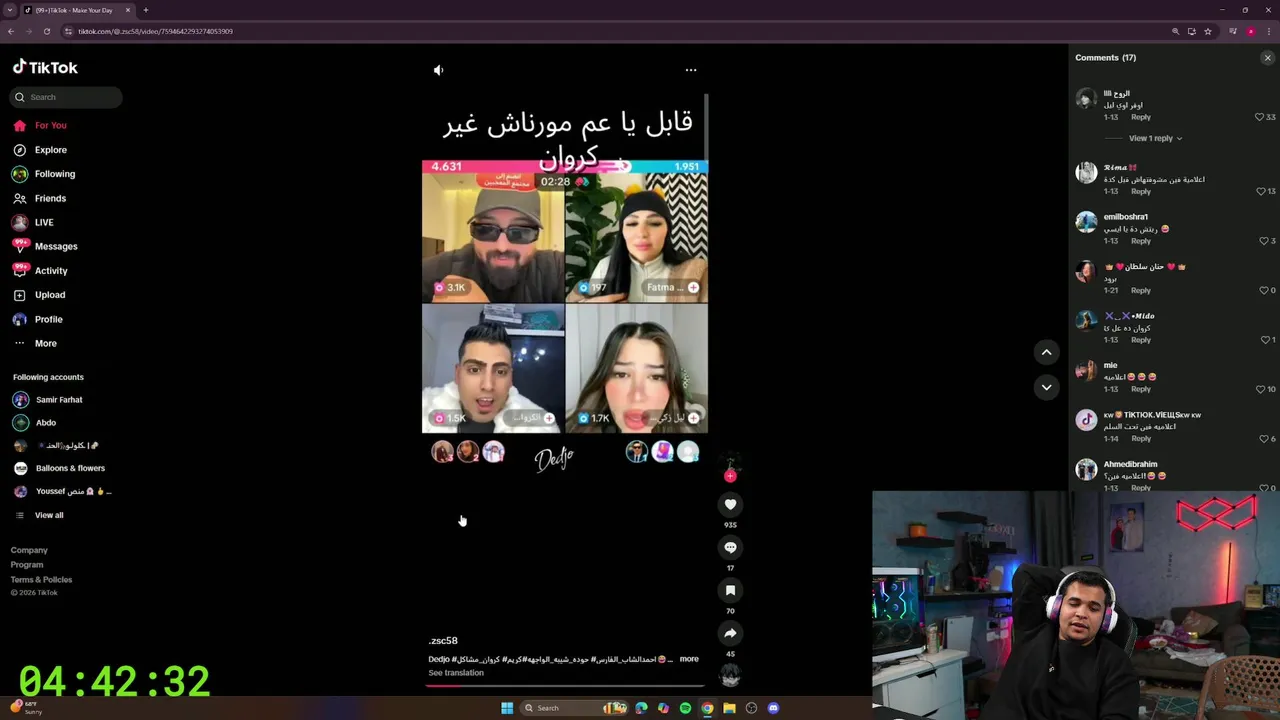The width and height of the screenshot is (1280, 720).
Task: Open the Windows Start menu
Action: [x=507, y=708]
